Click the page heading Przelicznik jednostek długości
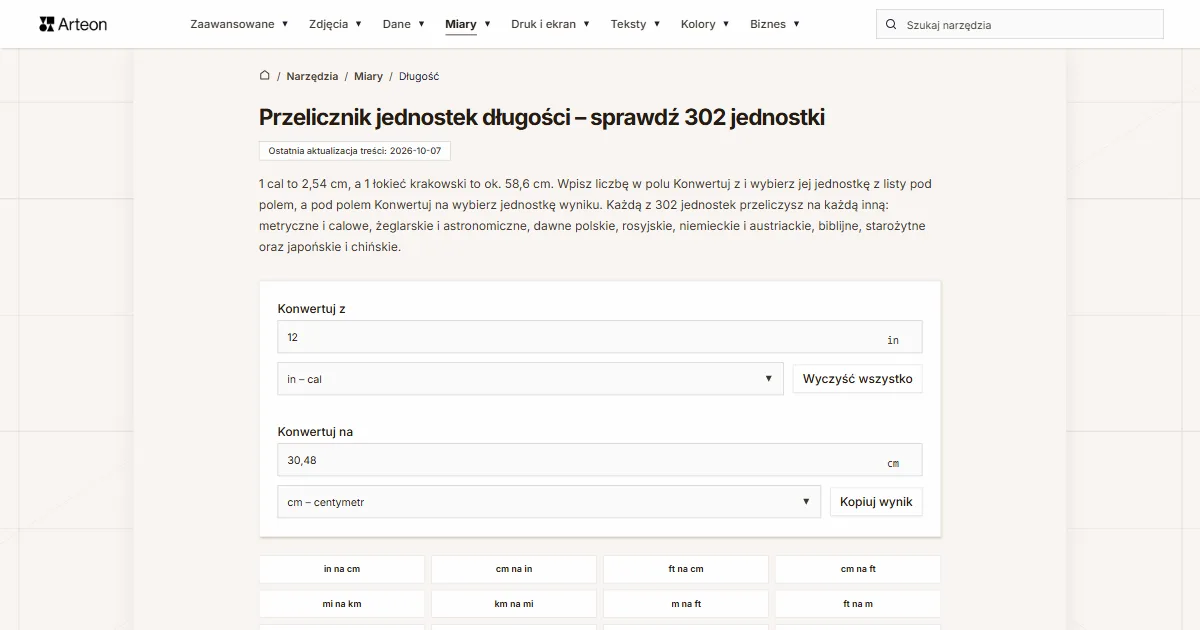Image resolution: width=1200 pixels, height=630 pixels. point(542,117)
